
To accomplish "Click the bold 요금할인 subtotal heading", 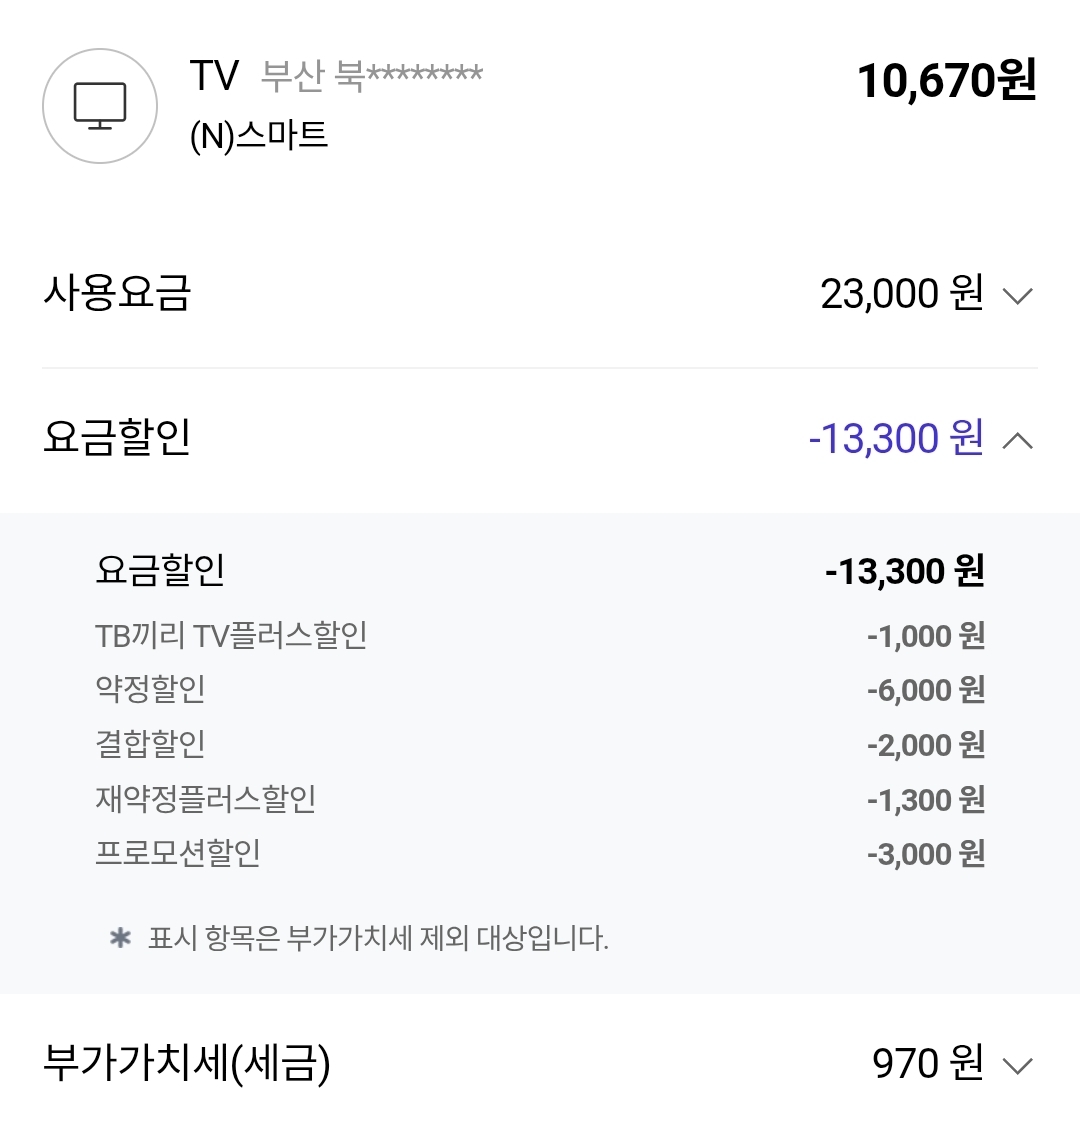I will click(160, 571).
